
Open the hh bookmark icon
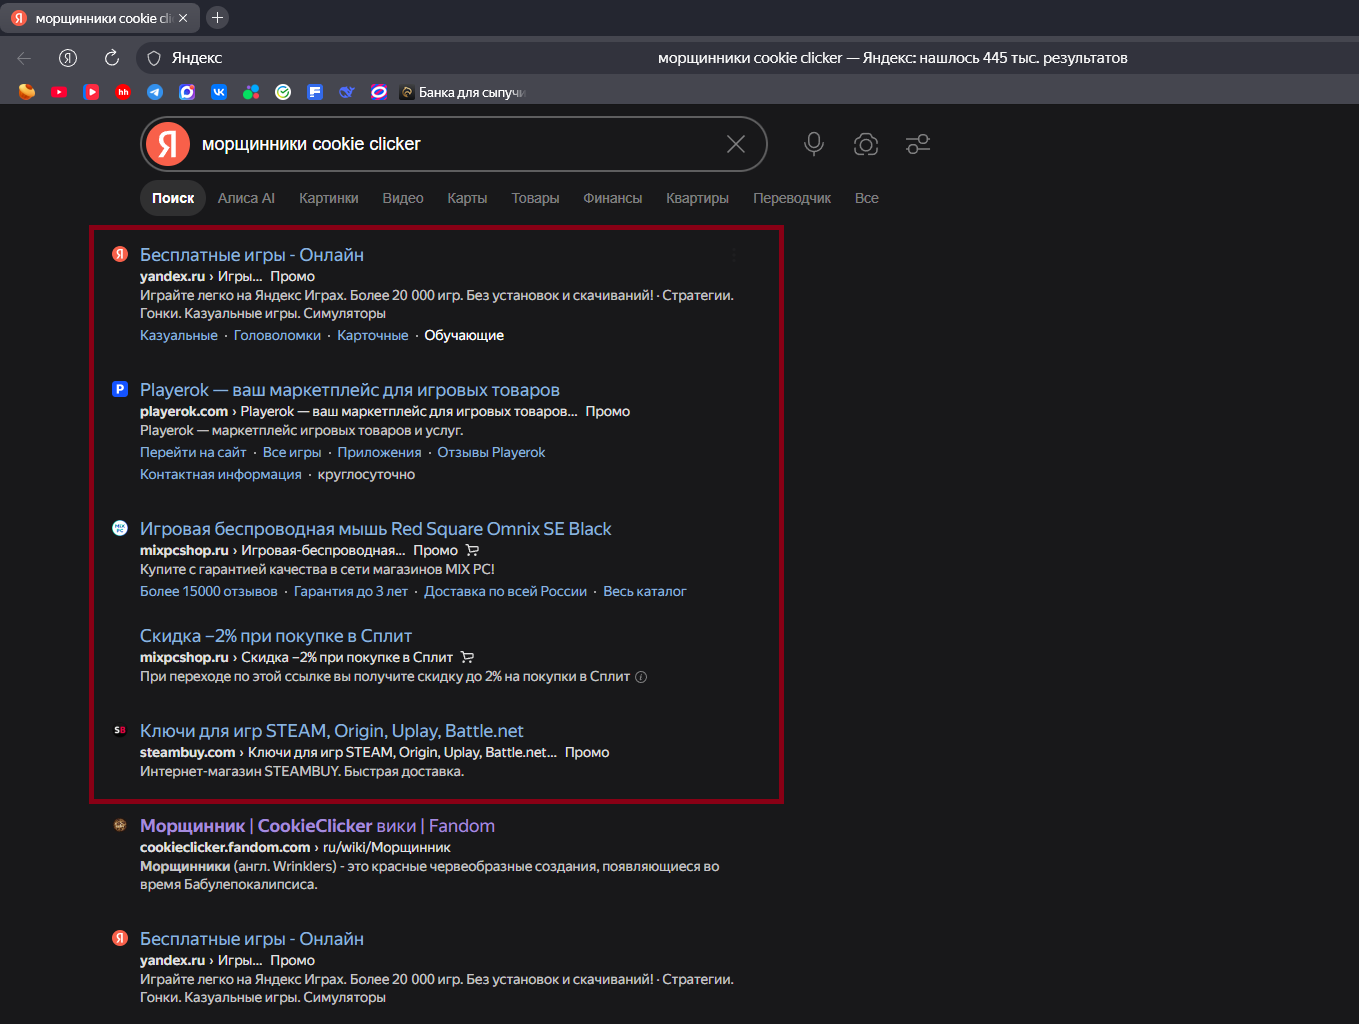pos(123,92)
